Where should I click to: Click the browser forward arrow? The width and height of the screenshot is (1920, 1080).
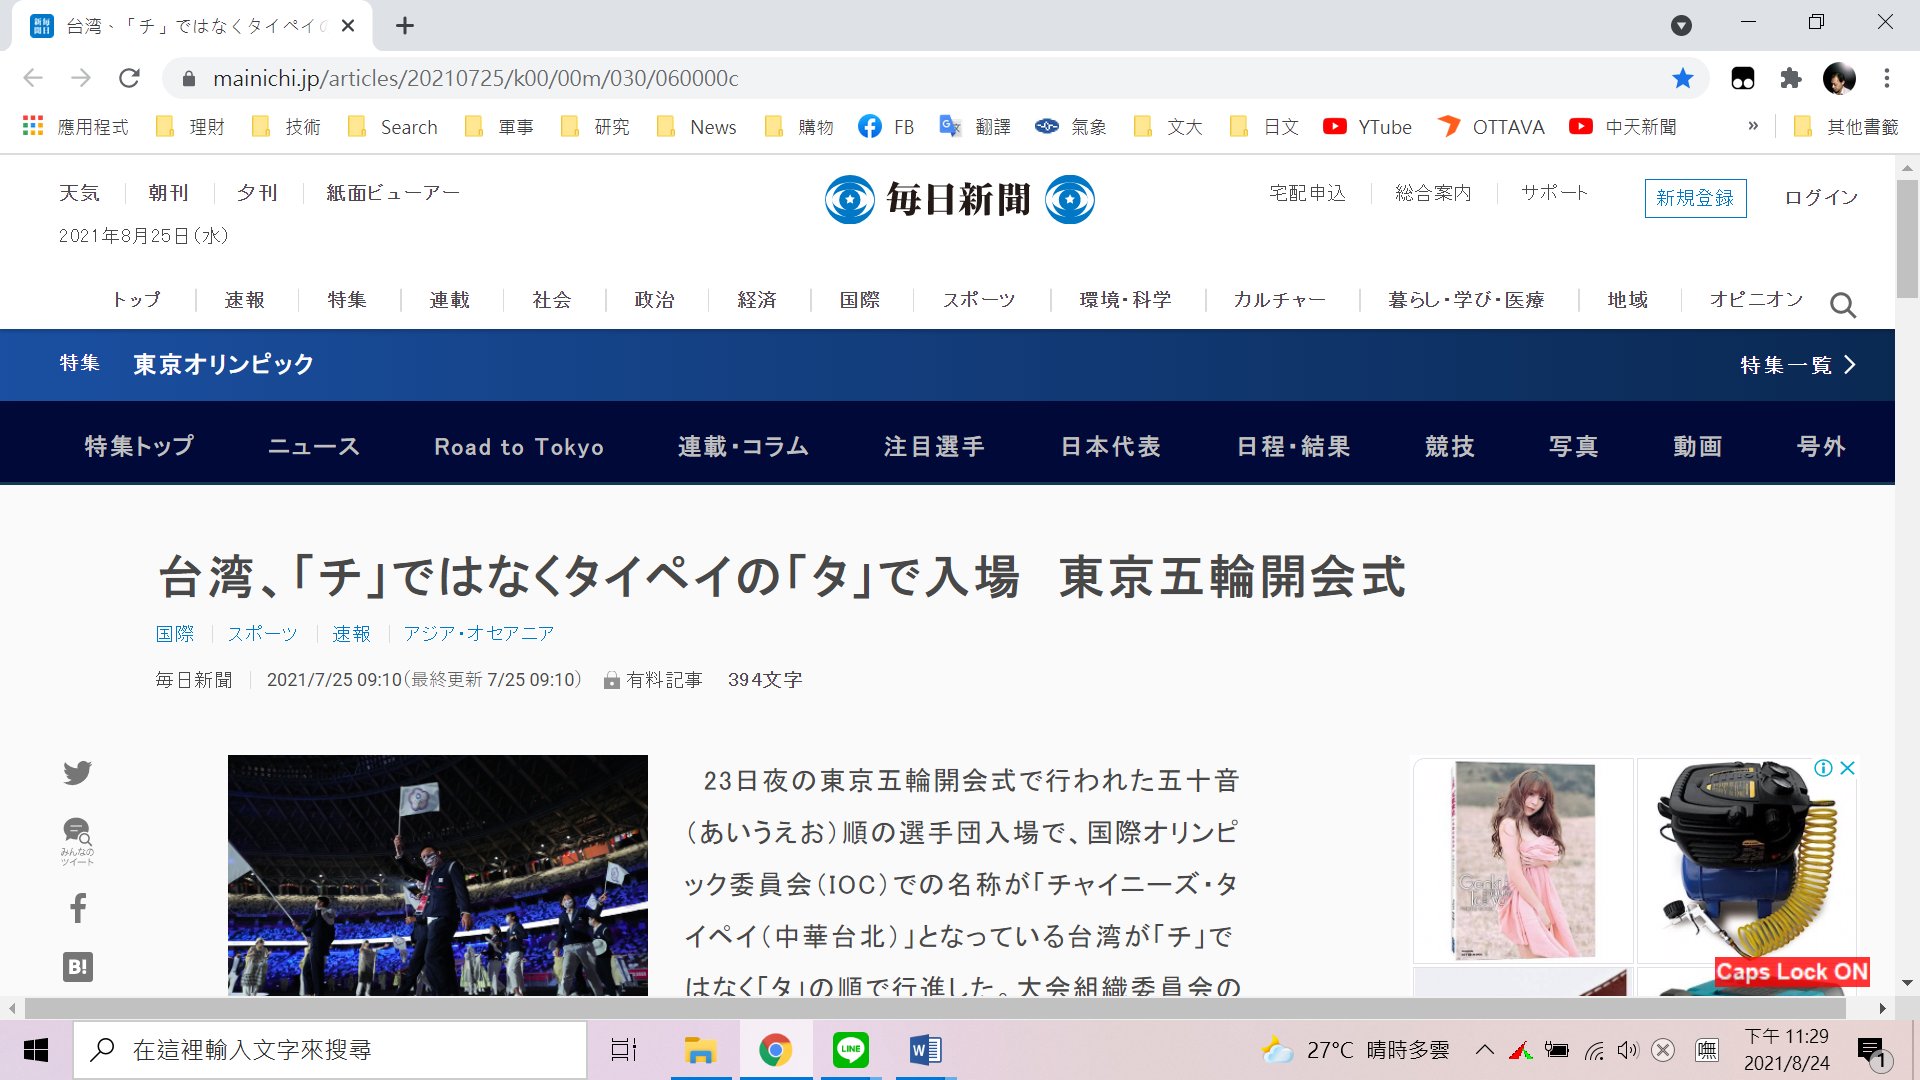(x=81, y=78)
